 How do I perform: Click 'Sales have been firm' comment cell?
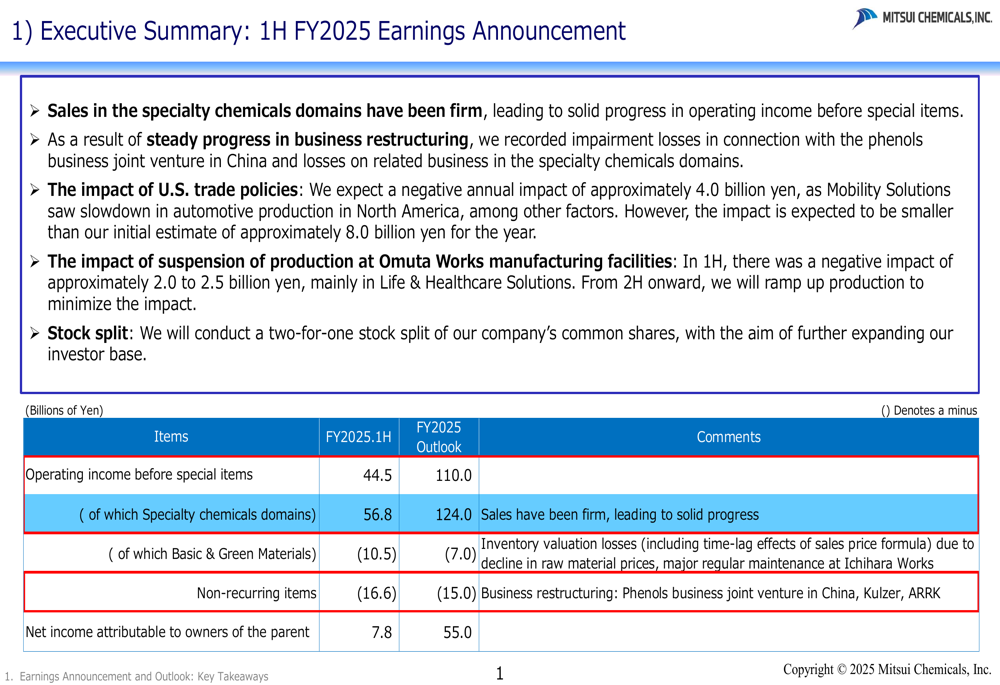tap(620, 515)
